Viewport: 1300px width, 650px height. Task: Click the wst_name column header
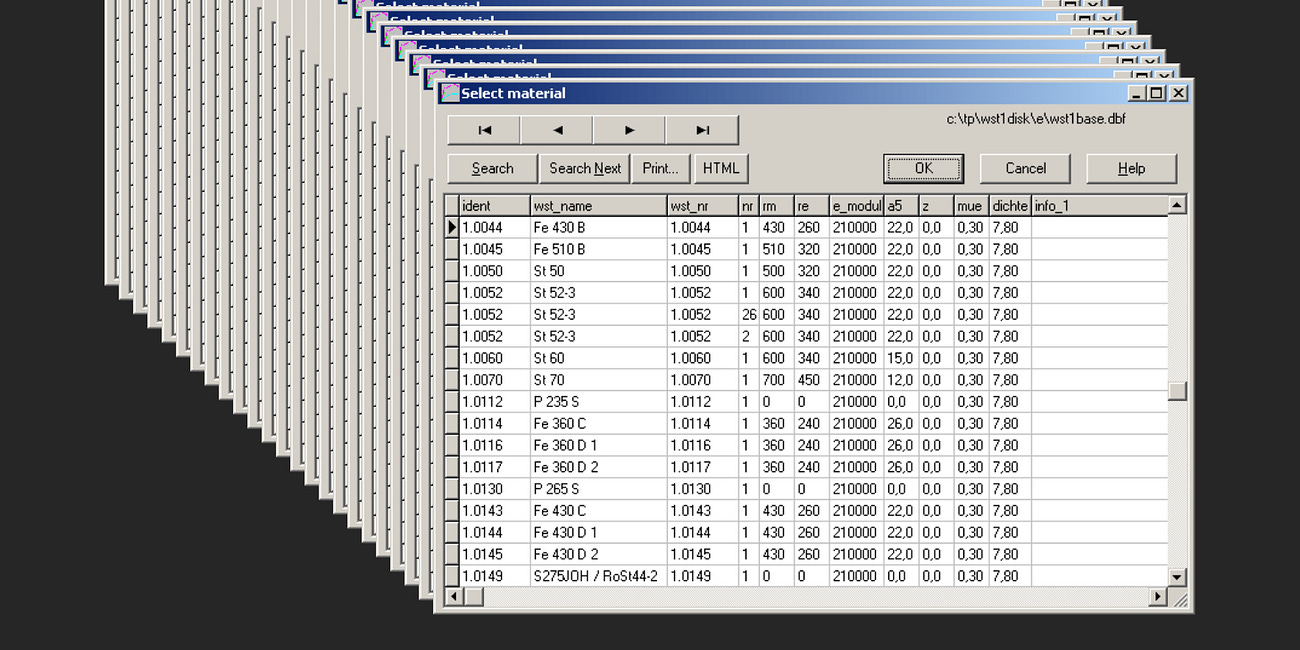(x=599, y=206)
